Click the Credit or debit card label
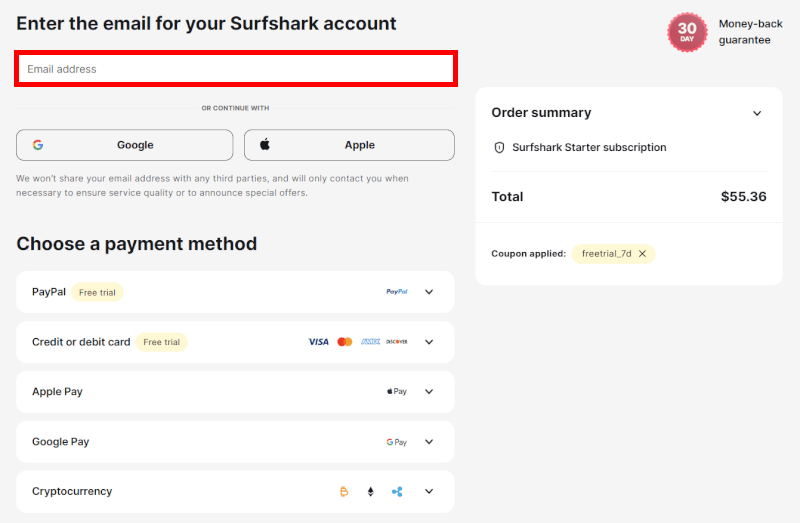The image size is (800, 523). [x=81, y=342]
